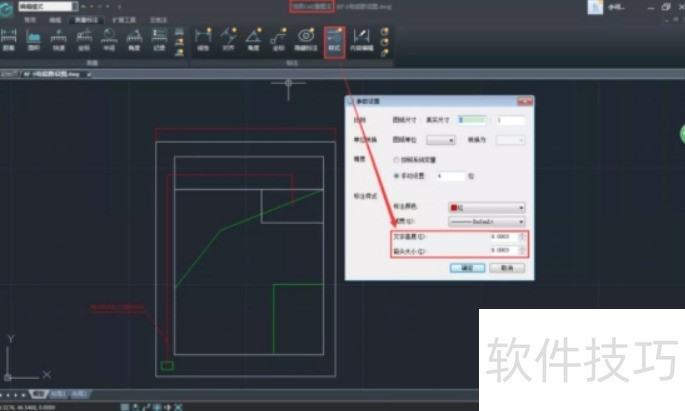Switch to the extended tools ribbon tab
This screenshot has height=411, width=685.
pos(124,20)
